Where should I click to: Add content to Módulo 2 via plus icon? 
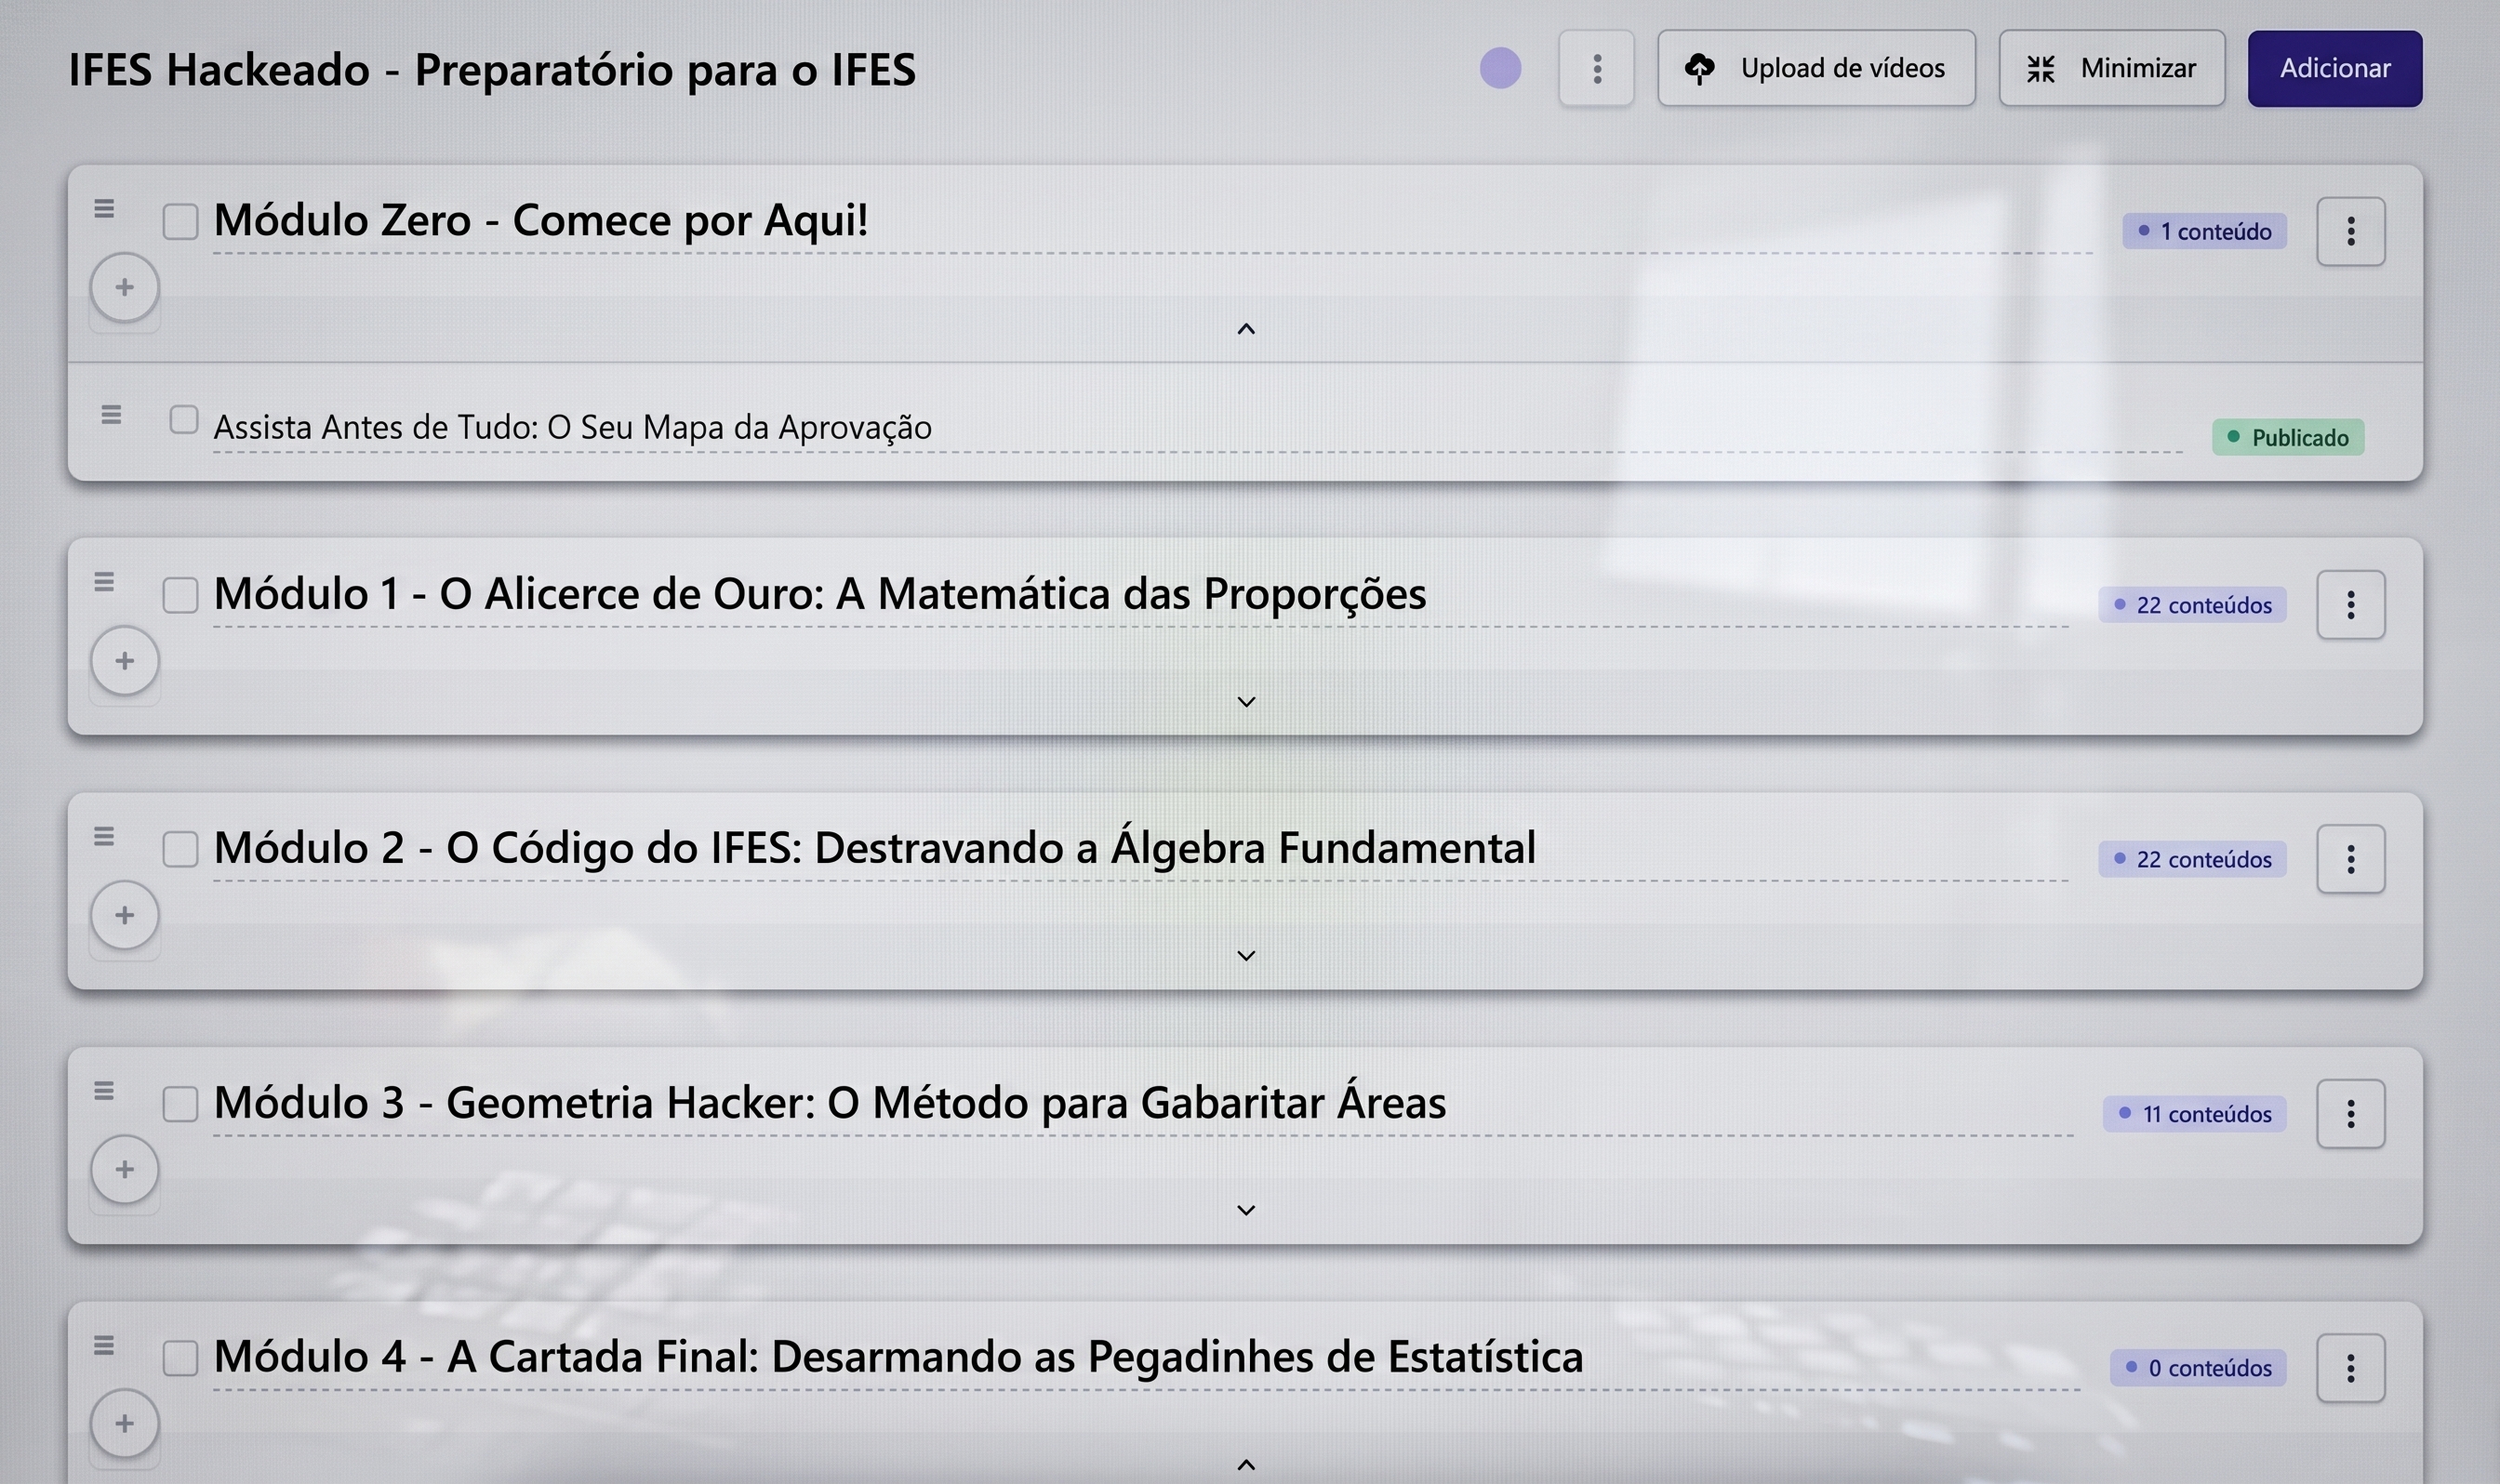[124, 914]
